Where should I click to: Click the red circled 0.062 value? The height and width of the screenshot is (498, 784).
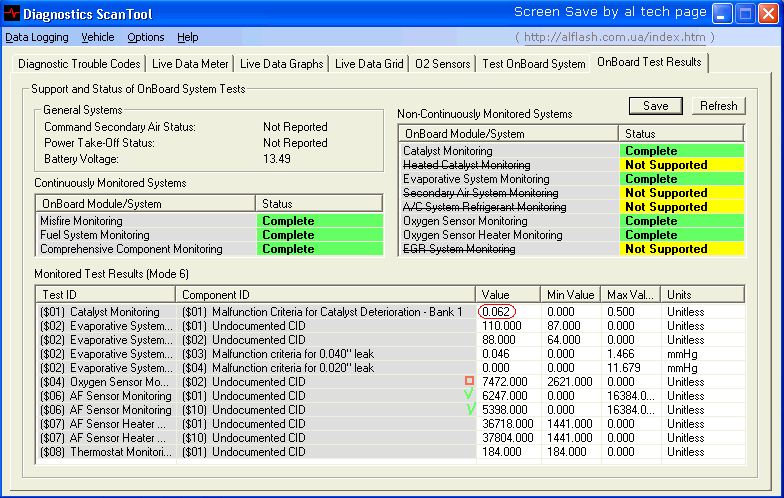pos(497,312)
